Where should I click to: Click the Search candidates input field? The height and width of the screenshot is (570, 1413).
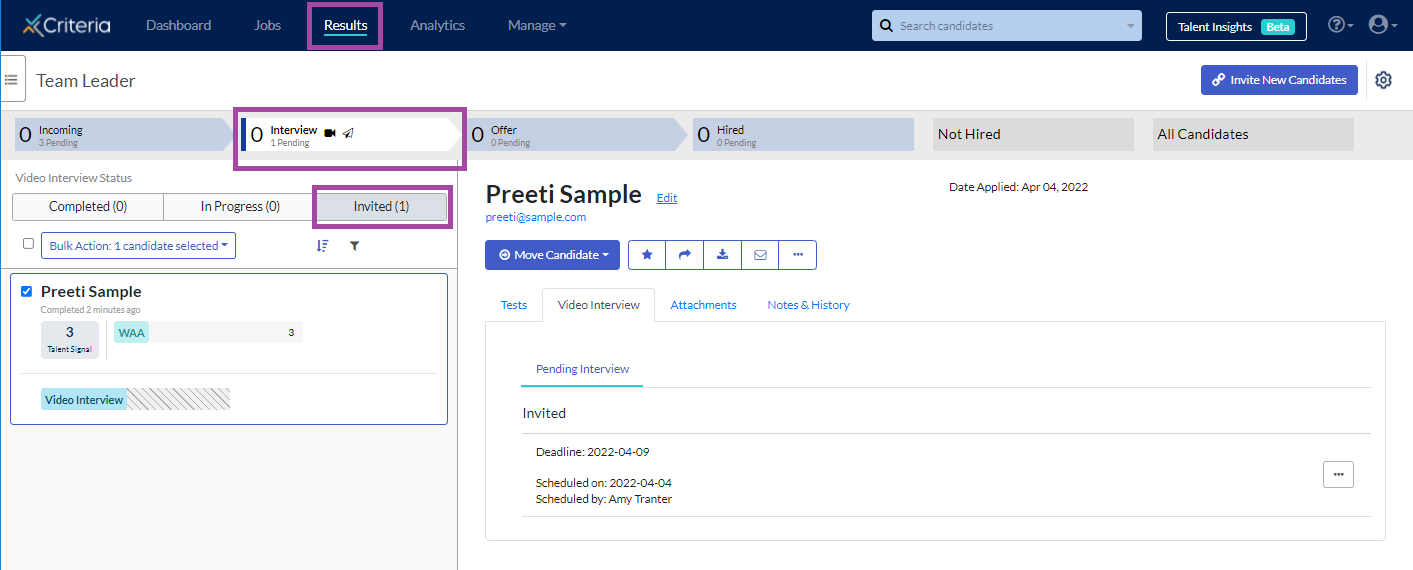point(1007,26)
